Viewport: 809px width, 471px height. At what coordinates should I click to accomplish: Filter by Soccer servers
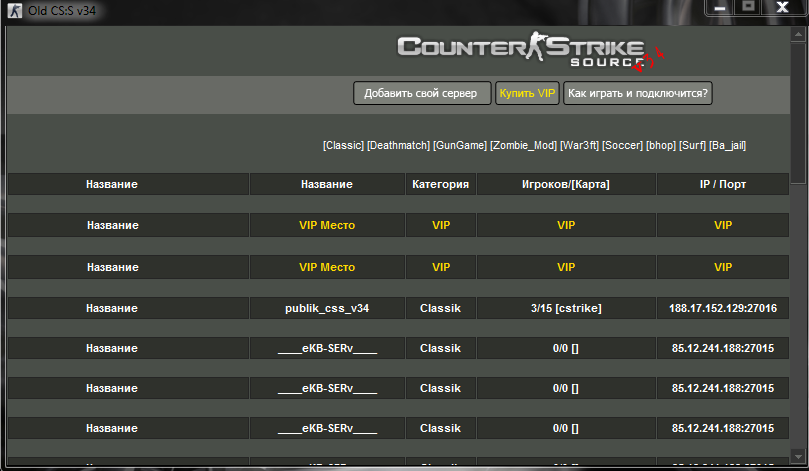pyautogui.click(x=622, y=145)
